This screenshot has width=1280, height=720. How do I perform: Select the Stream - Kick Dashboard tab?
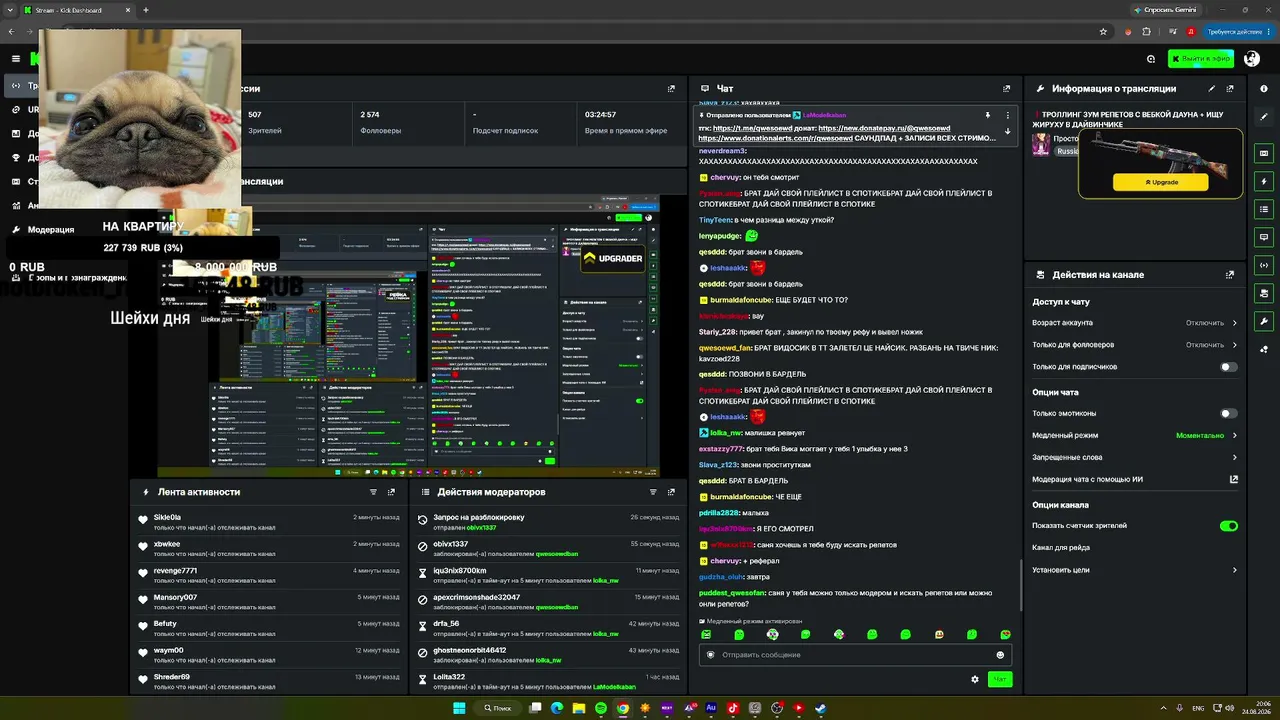78,10
